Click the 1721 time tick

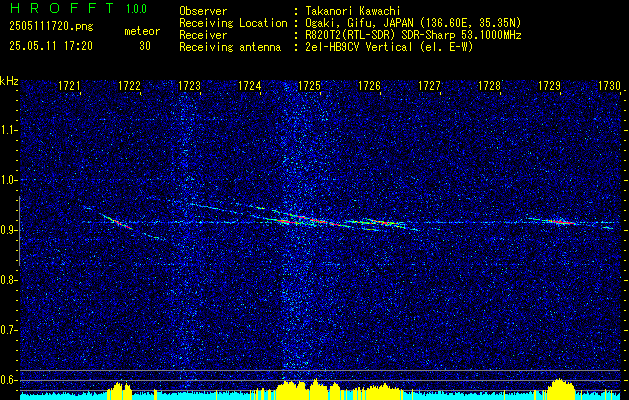tap(69, 85)
